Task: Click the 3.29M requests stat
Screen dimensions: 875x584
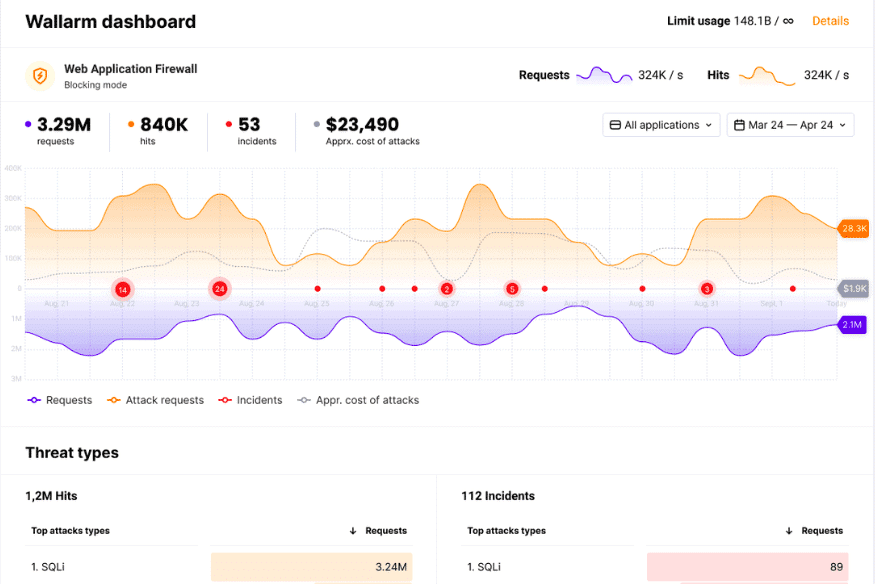Action: [58, 131]
